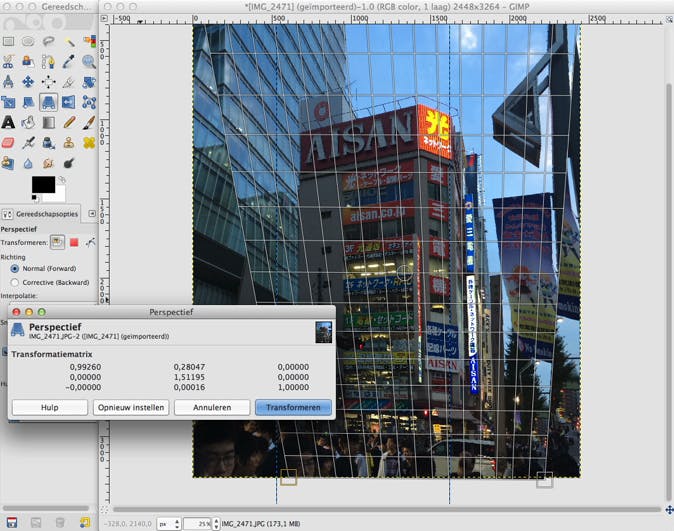Select the Flip tool
This screenshot has height=531, width=674.
click(x=69, y=102)
